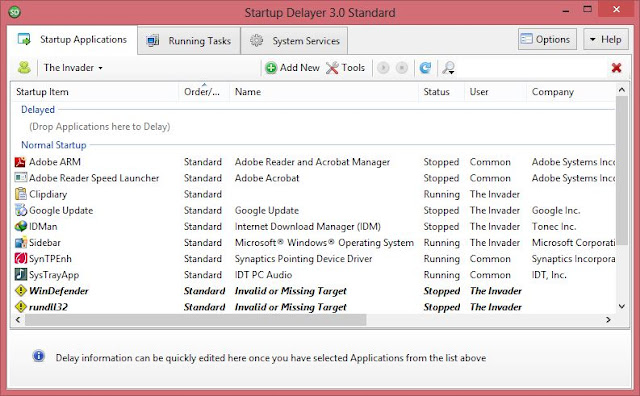Open the magnifier search icon
Screen dimensions: 640x396
coord(449,68)
